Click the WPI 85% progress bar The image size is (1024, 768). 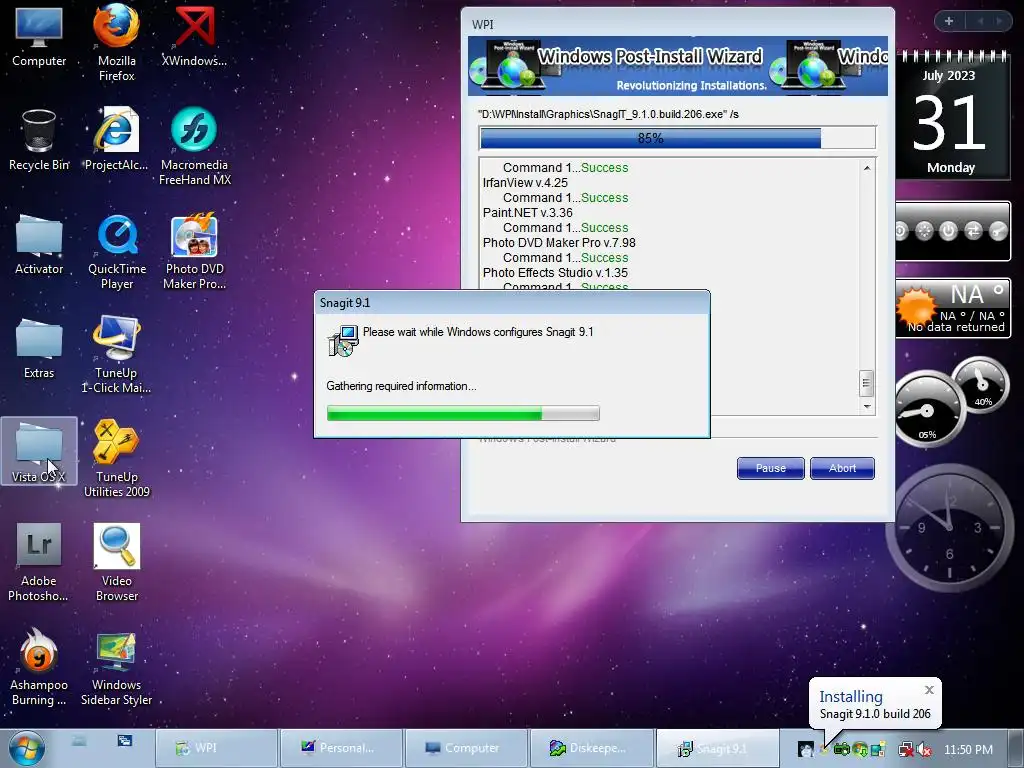(677, 138)
